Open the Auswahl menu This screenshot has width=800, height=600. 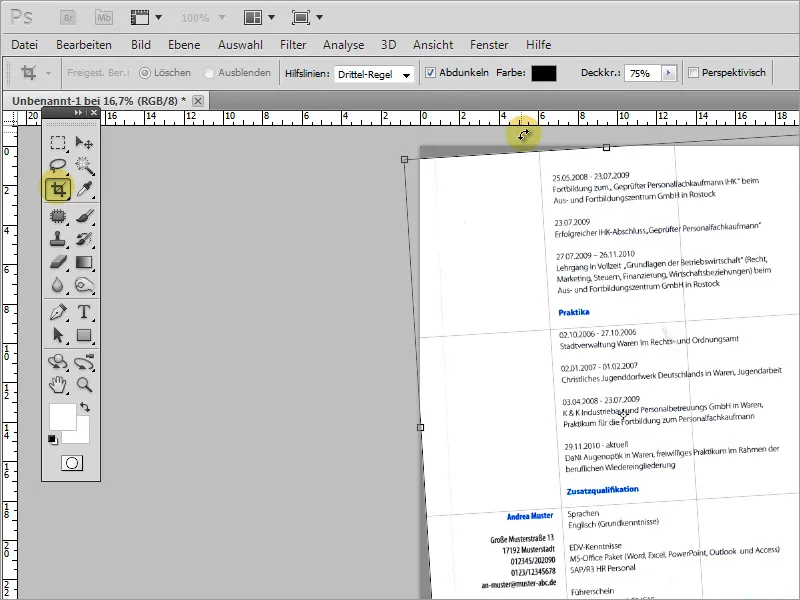[240, 45]
